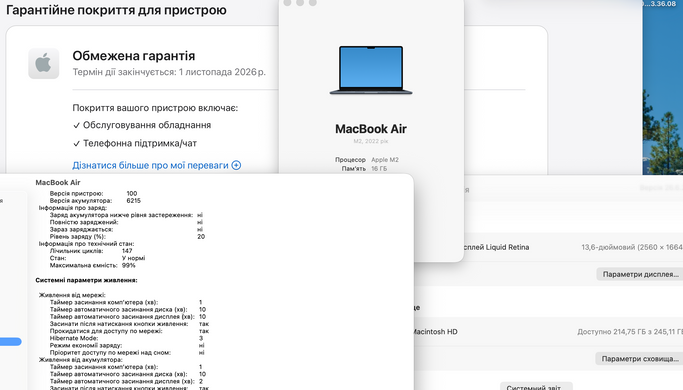The image size is (683, 390).
Task: Select the "Максимальна ємність: 99%" row
Action: click(x=92, y=265)
